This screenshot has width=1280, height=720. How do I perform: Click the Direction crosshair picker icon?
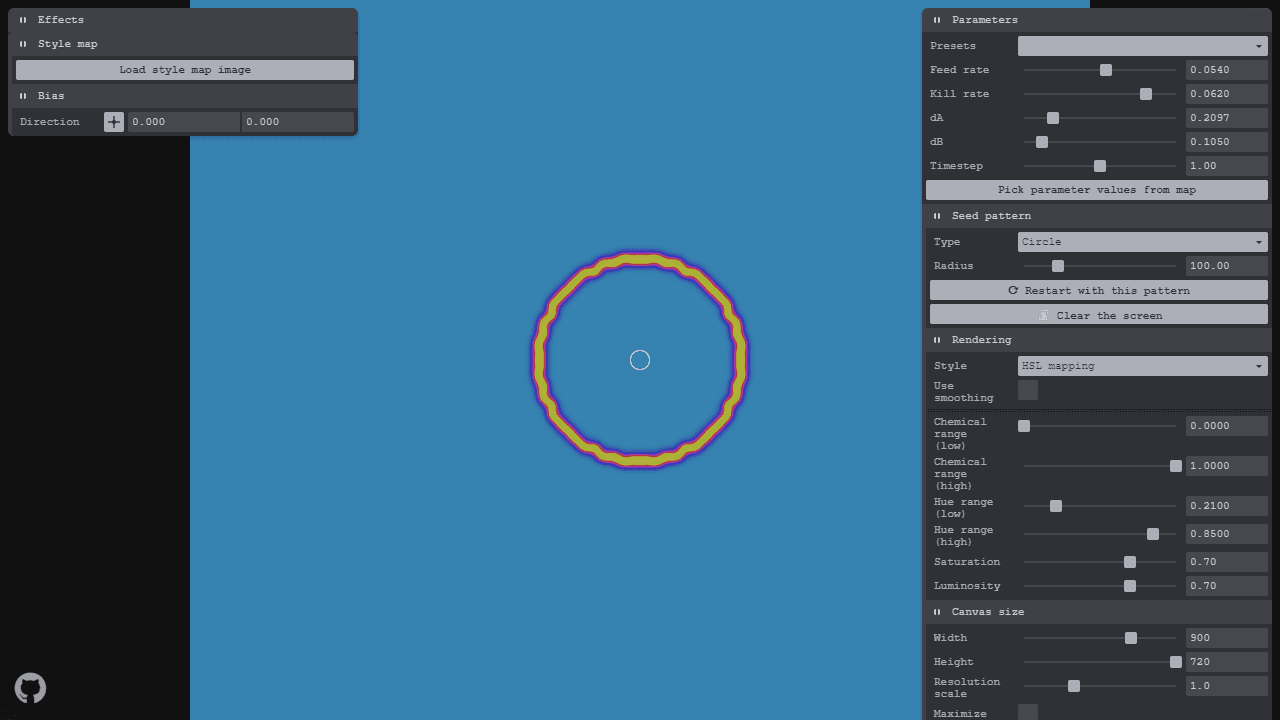[x=114, y=122]
